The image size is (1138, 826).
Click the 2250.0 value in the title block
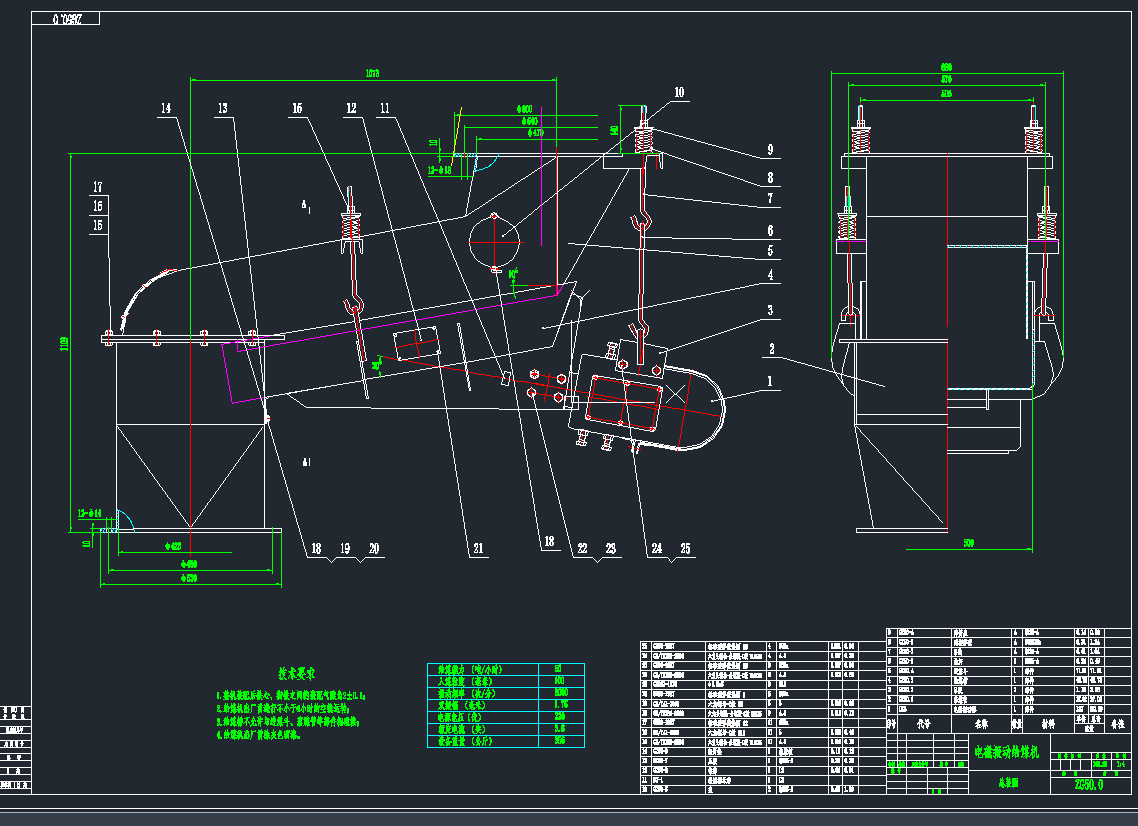1091,783
